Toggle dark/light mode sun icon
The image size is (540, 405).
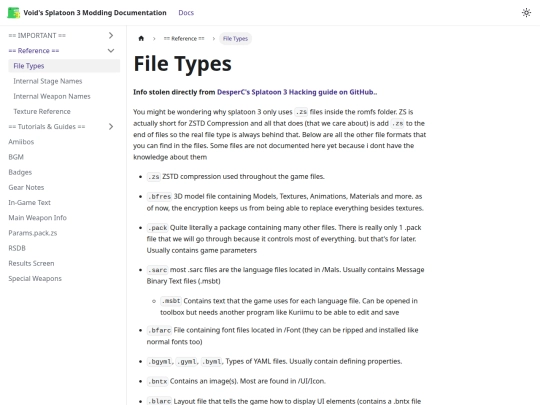click(526, 13)
